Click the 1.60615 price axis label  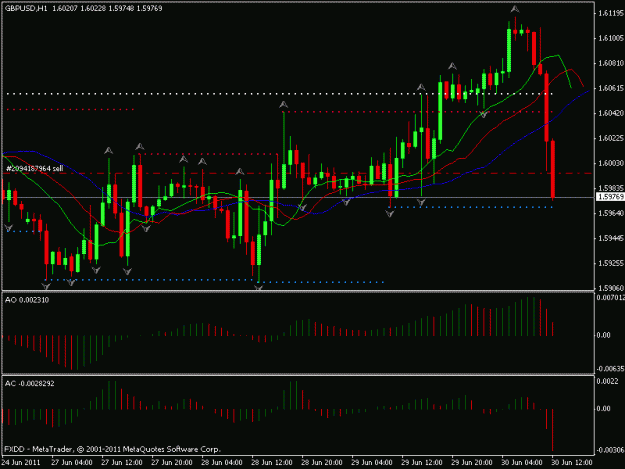(x=611, y=88)
